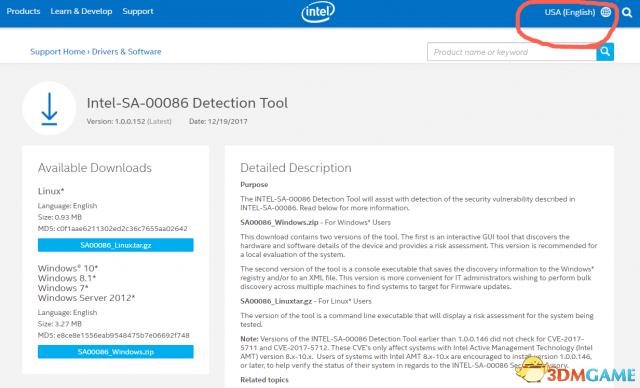Open the Products menu

coord(23,11)
